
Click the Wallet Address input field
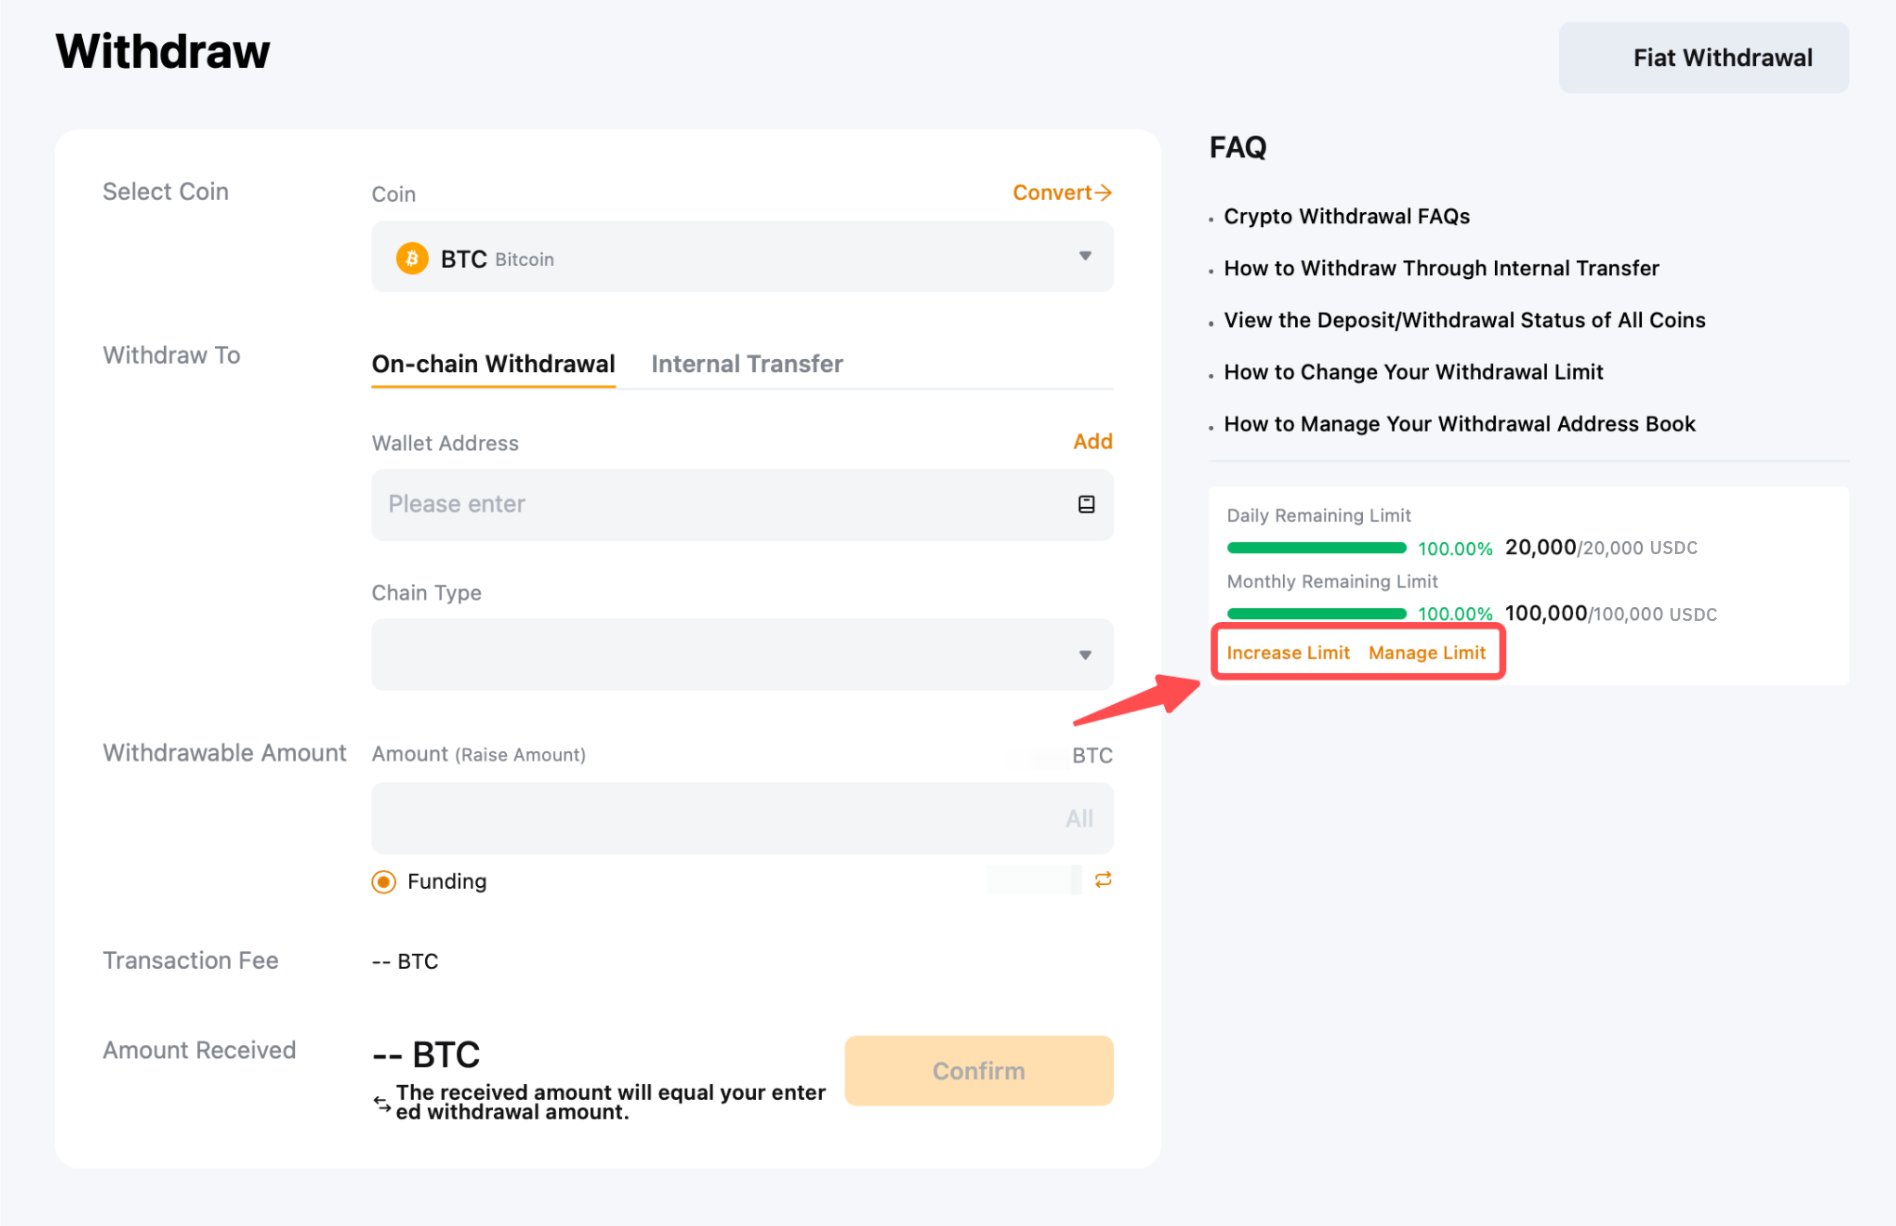point(720,504)
